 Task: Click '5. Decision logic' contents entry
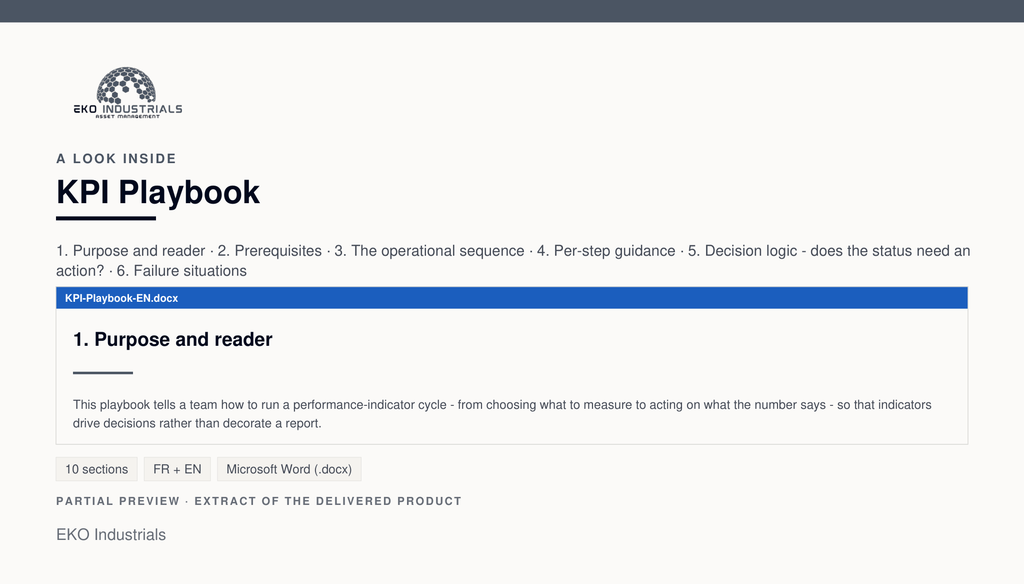[743, 251]
